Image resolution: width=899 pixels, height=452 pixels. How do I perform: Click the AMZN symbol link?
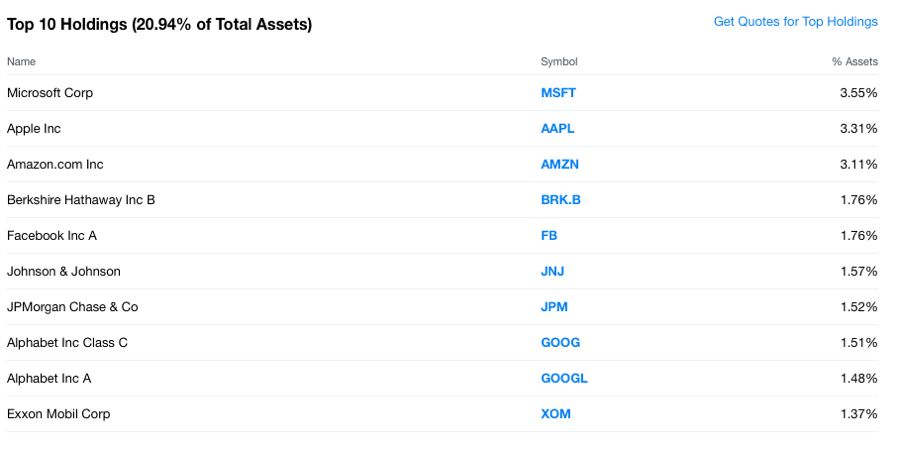click(x=559, y=164)
